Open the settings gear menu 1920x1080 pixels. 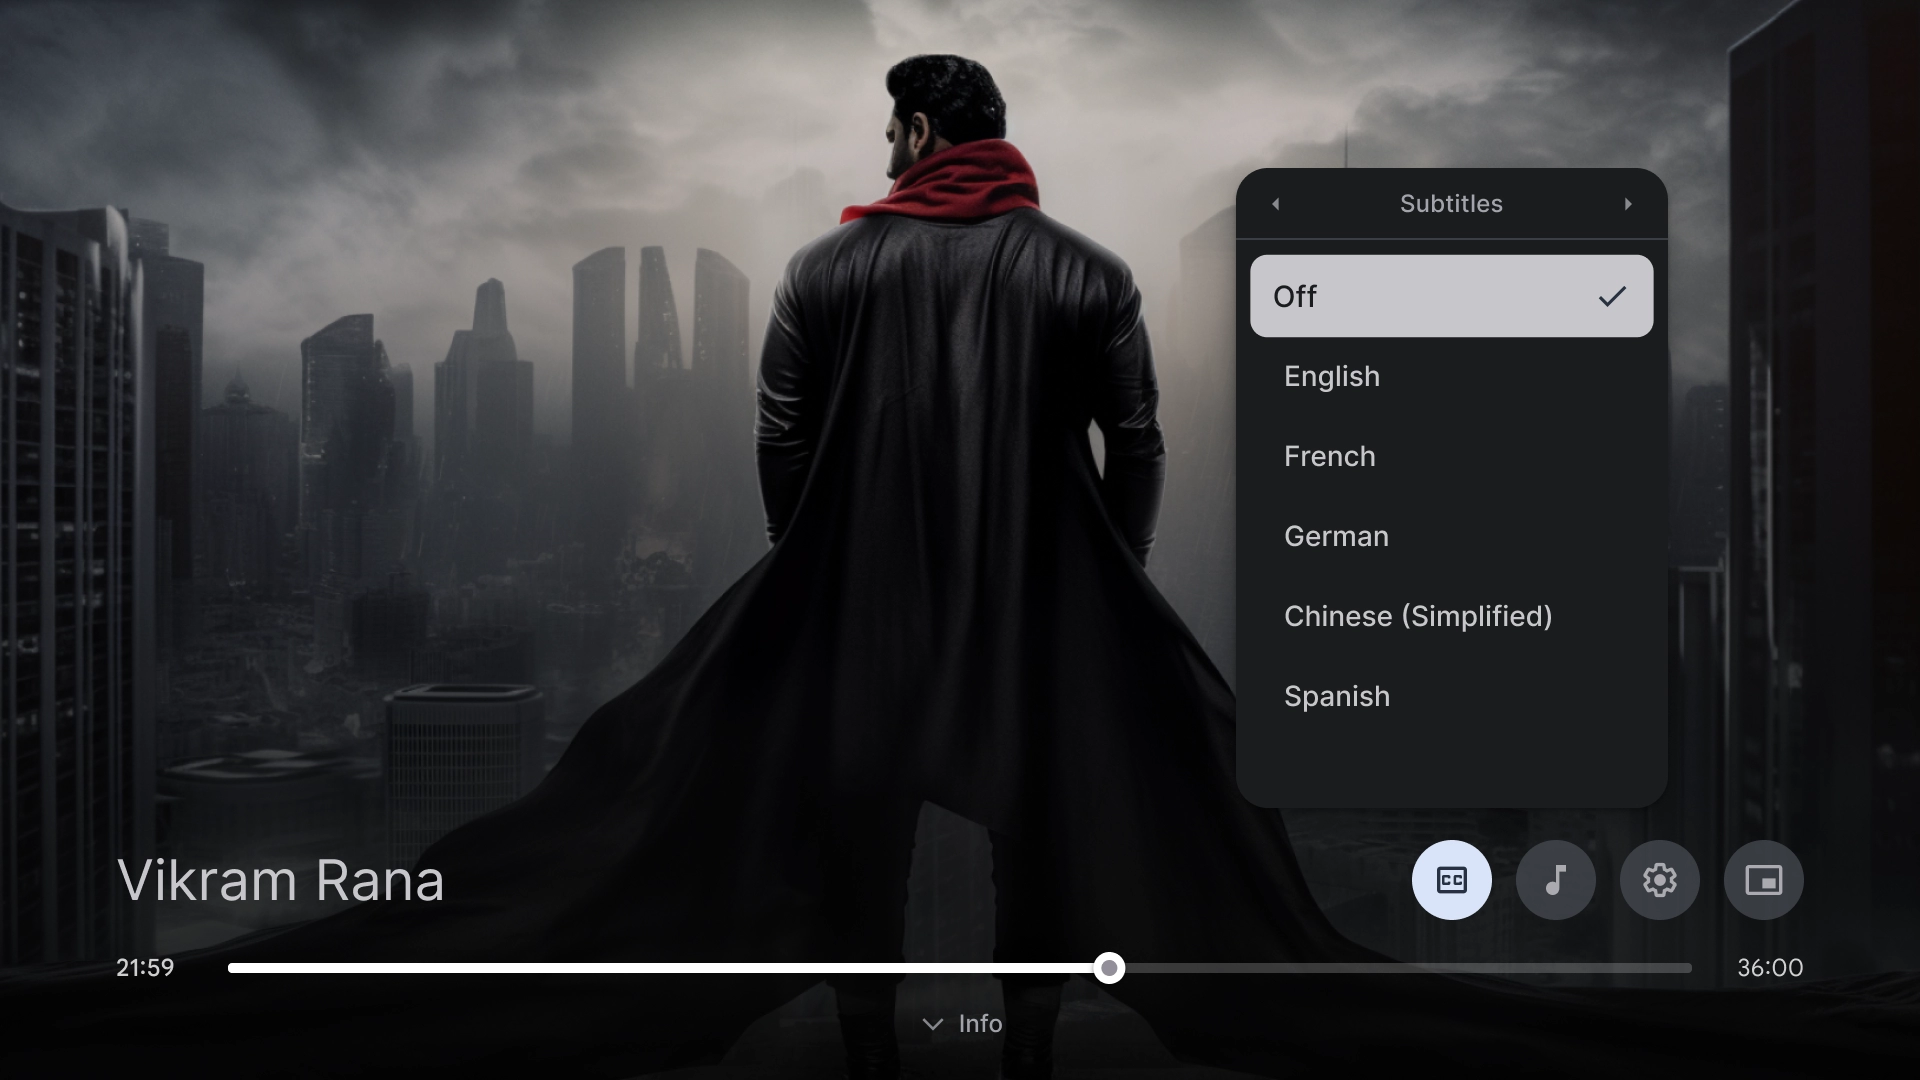[x=1660, y=880]
